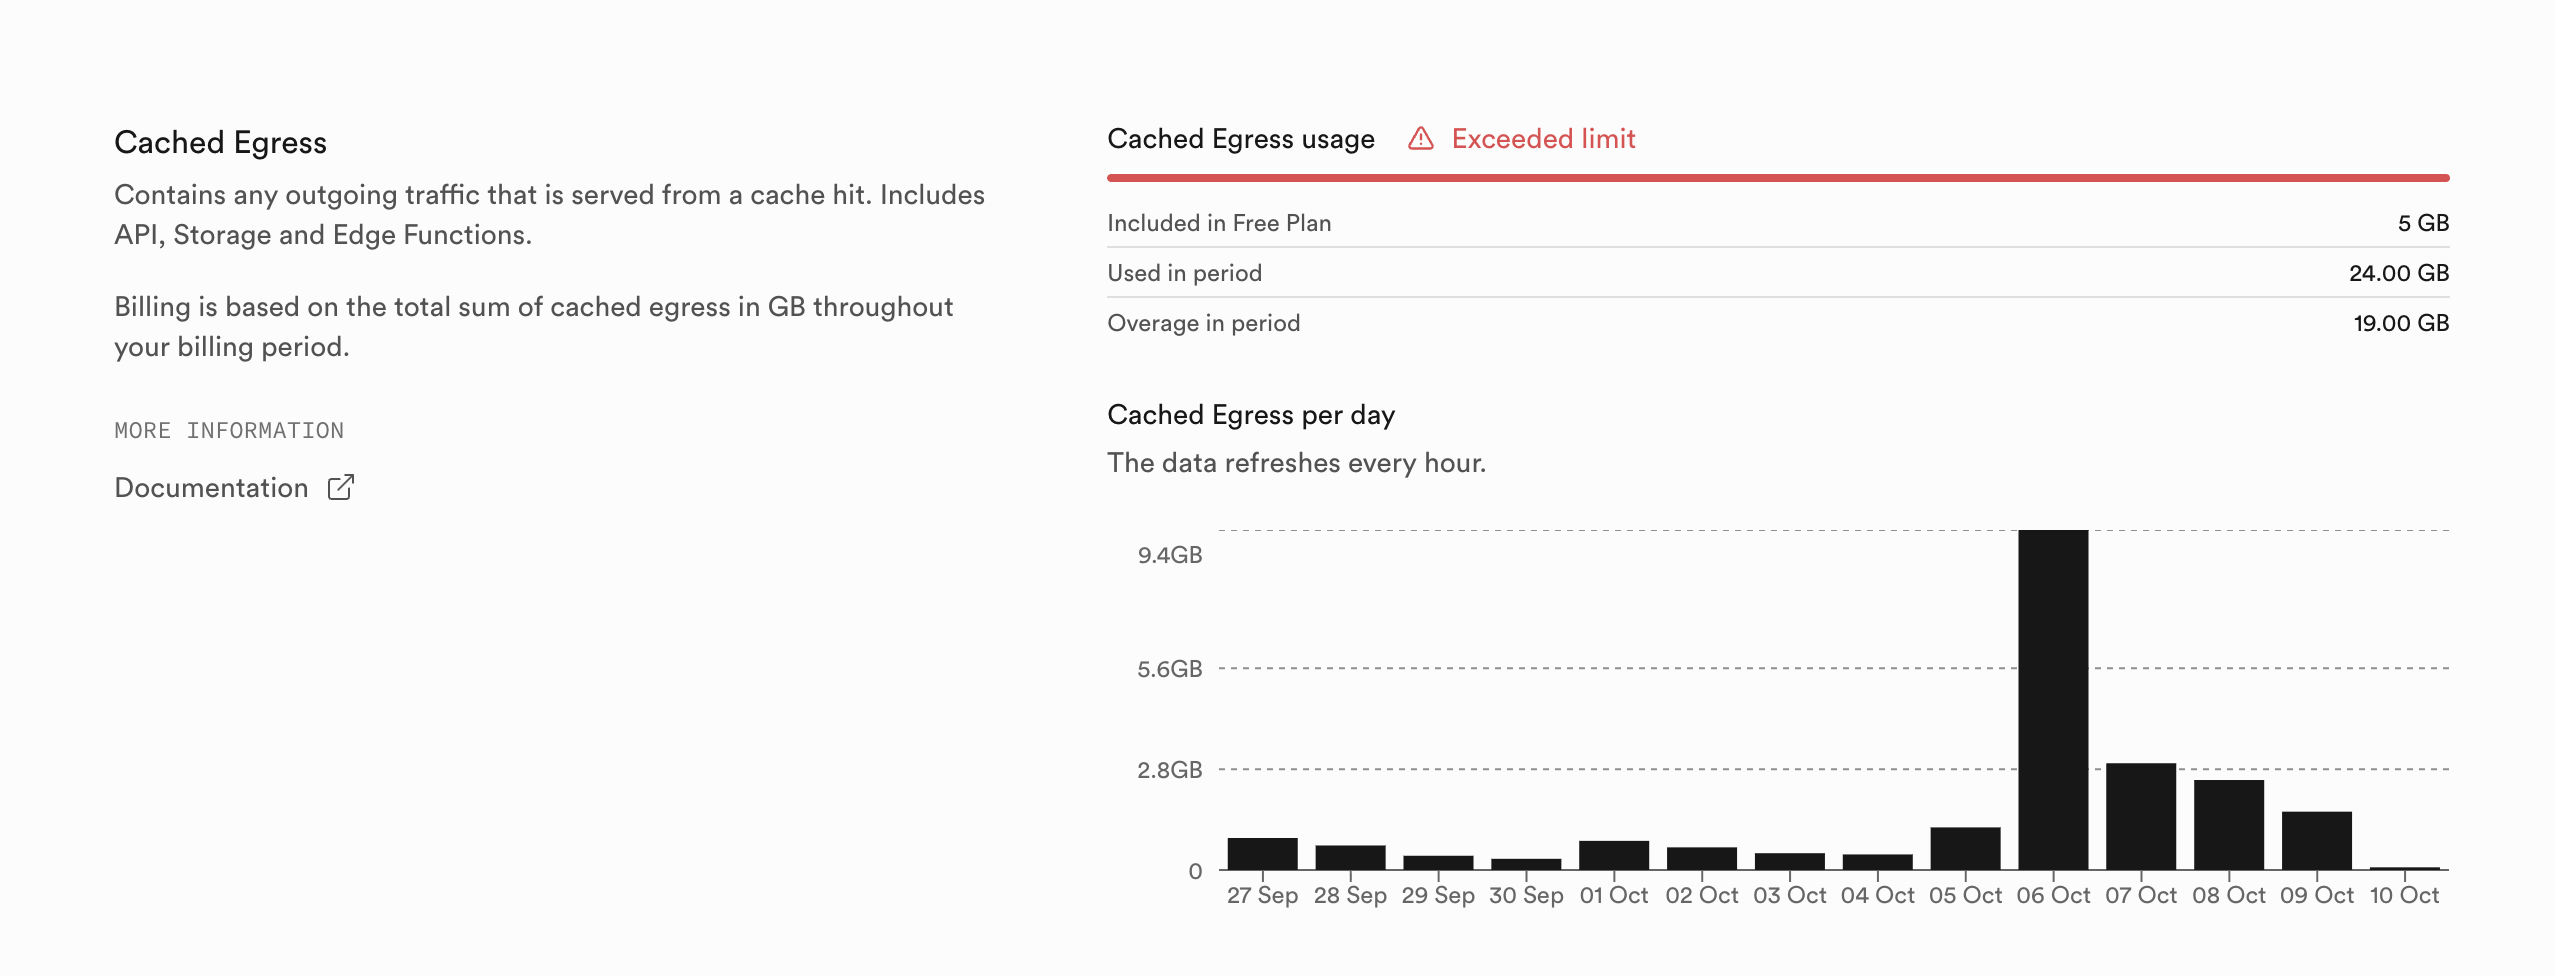Image resolution: width=2554 pixels, height=976 pixels.
Task: Click the 02 Oct chart bar
Action: pyautogui.click(x=1701, y=858)
